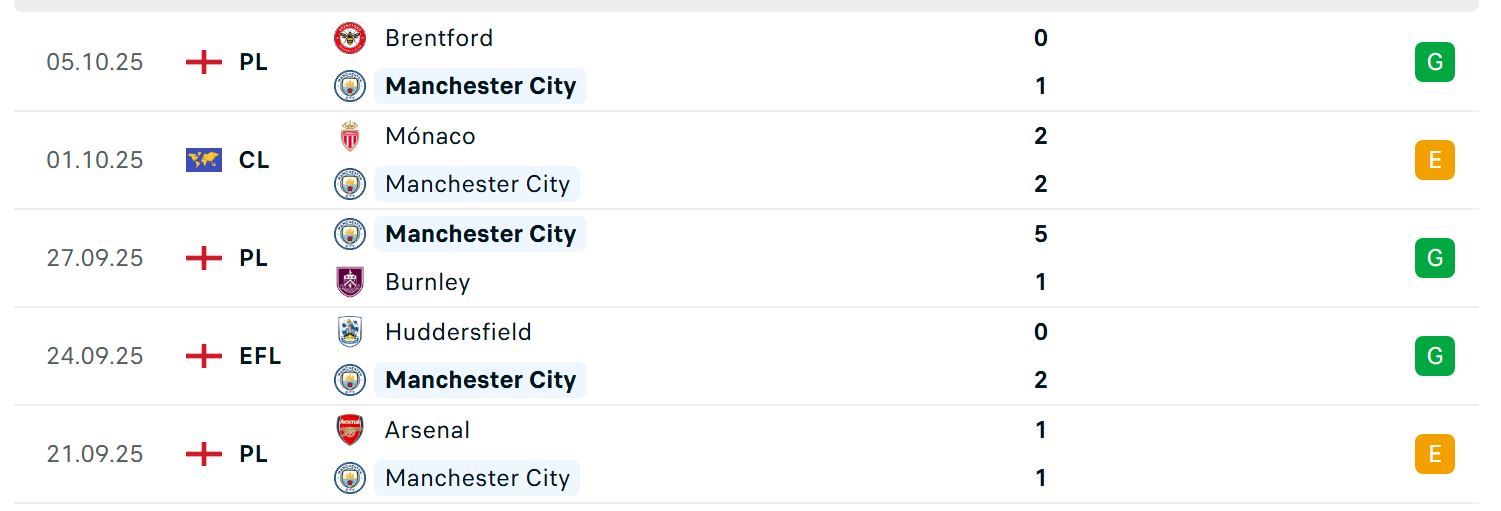Click the Mónaco club crest
The height and width of the screenshot is (511, 1501).
350,136
